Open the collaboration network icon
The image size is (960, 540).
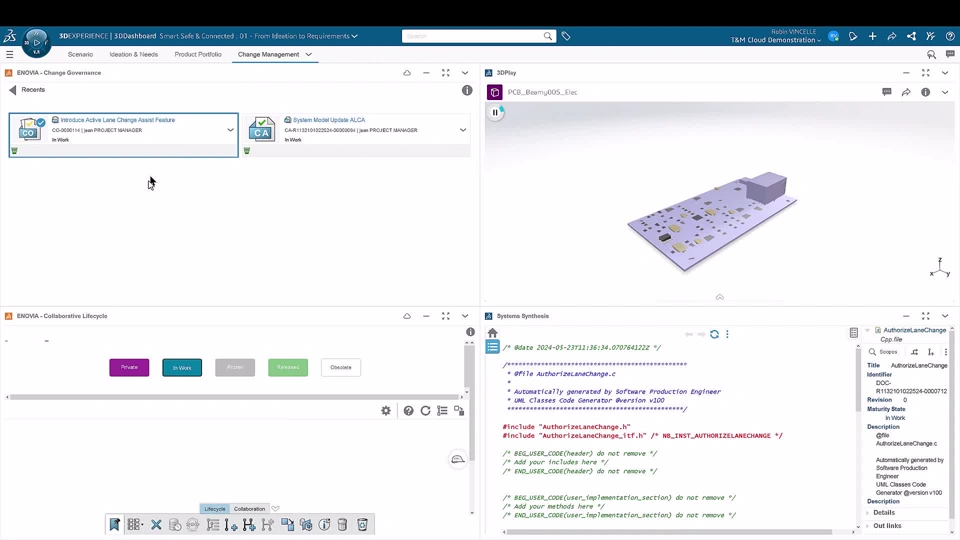tap(911, 36)
